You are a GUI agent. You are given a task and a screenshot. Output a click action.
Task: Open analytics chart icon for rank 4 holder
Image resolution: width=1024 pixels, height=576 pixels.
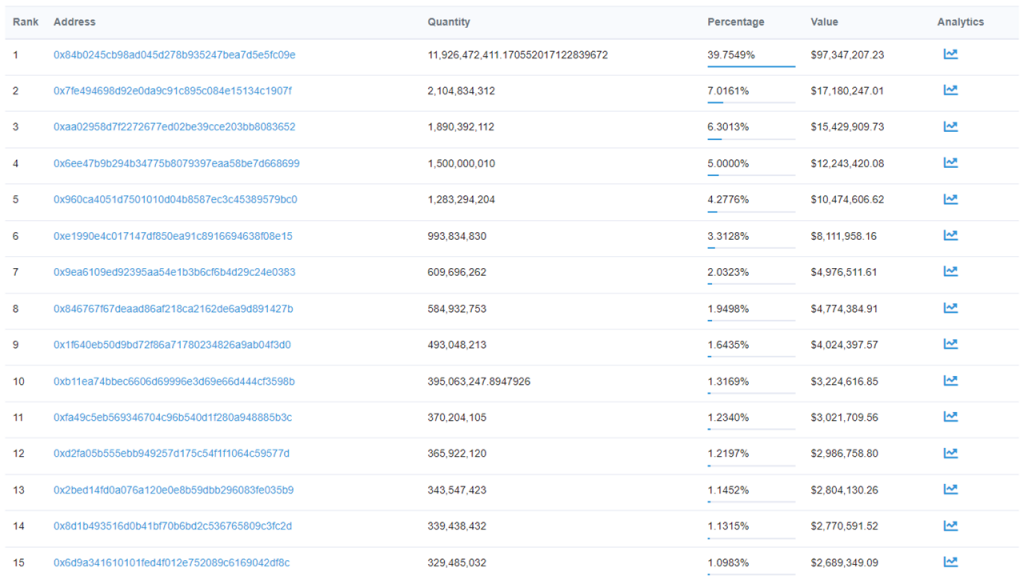pos(950,163)
